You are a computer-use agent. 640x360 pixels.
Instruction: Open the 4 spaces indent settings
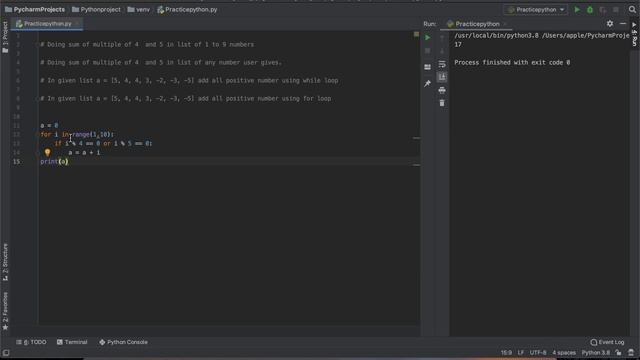point(564,353)
